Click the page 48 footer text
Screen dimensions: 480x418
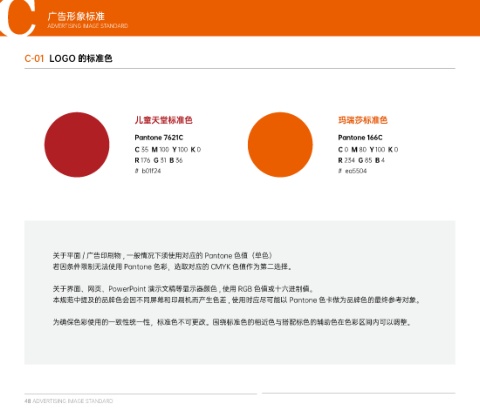pos(69,401)
